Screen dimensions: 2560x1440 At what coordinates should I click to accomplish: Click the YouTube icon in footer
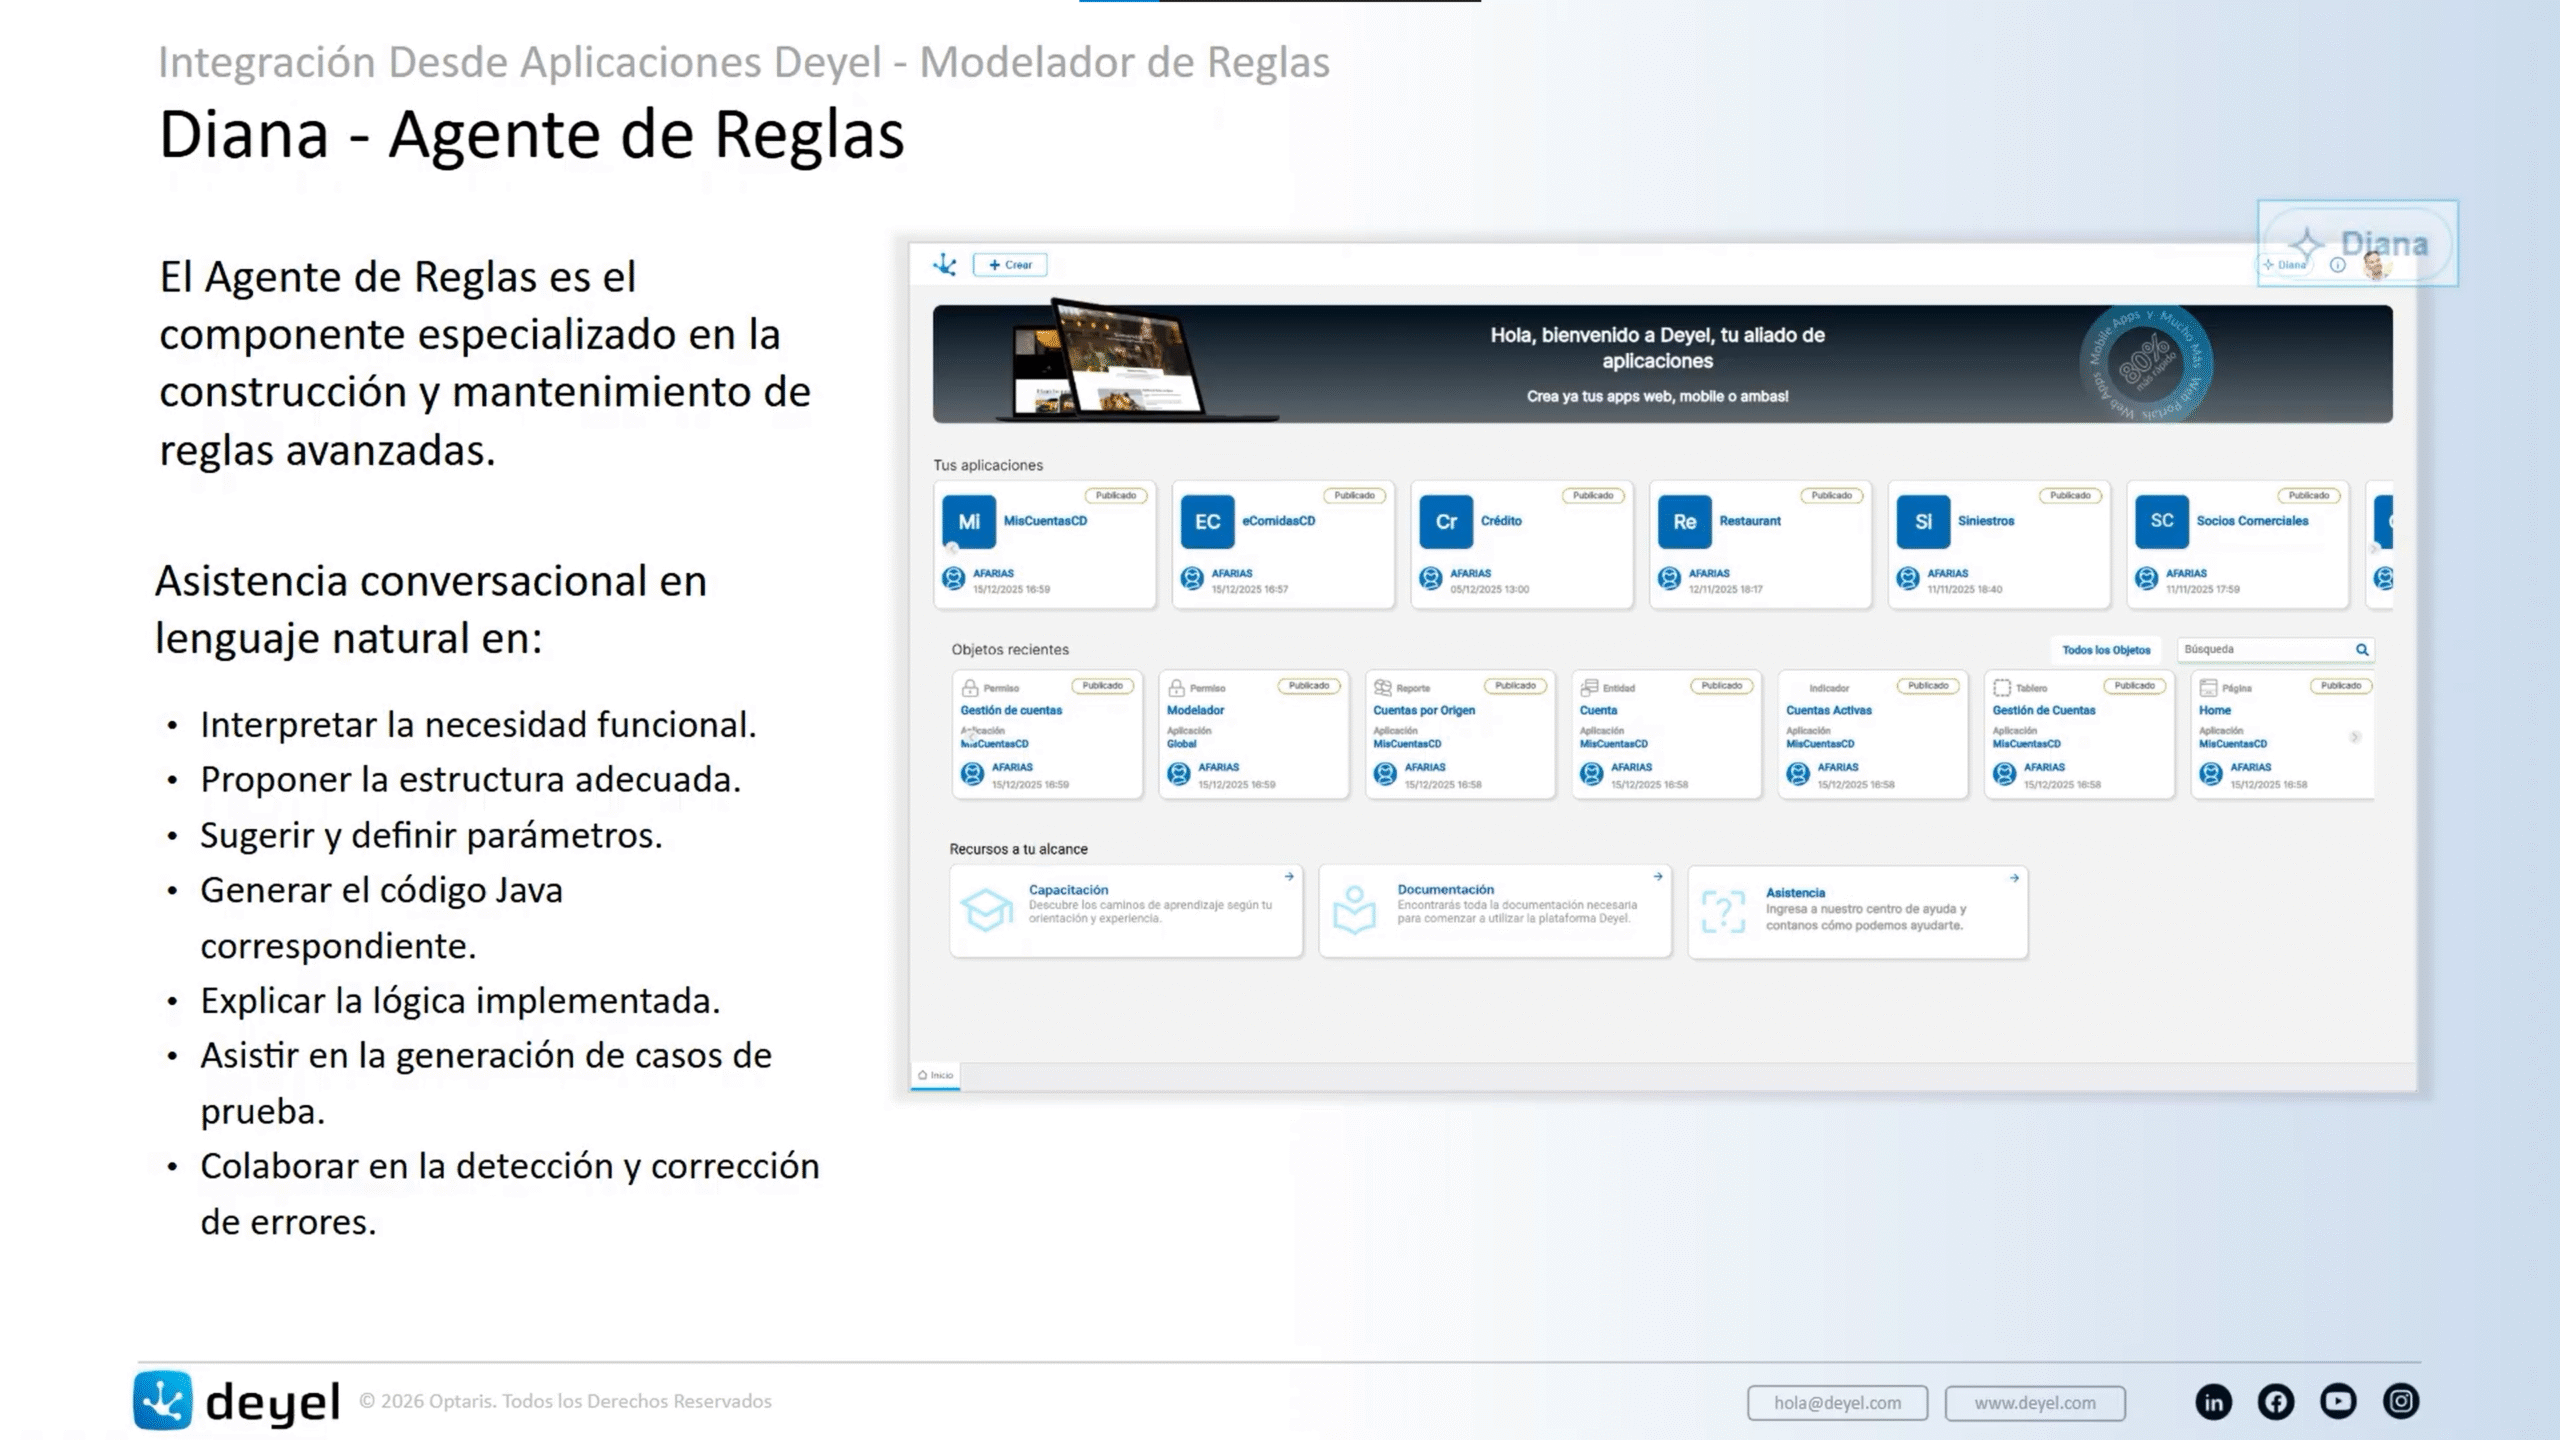pyautogui.click(x=2338, y=1402)
